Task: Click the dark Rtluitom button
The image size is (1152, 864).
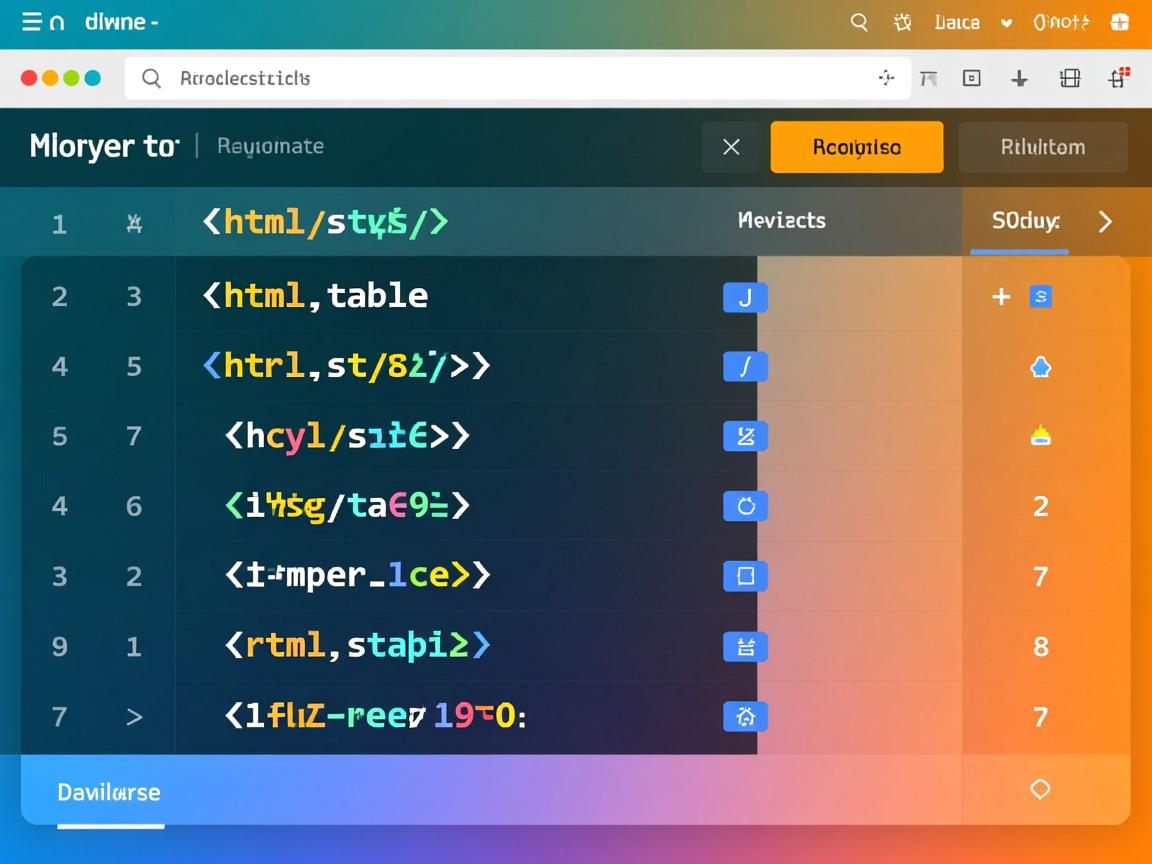Action: (x=1042, y=147)
